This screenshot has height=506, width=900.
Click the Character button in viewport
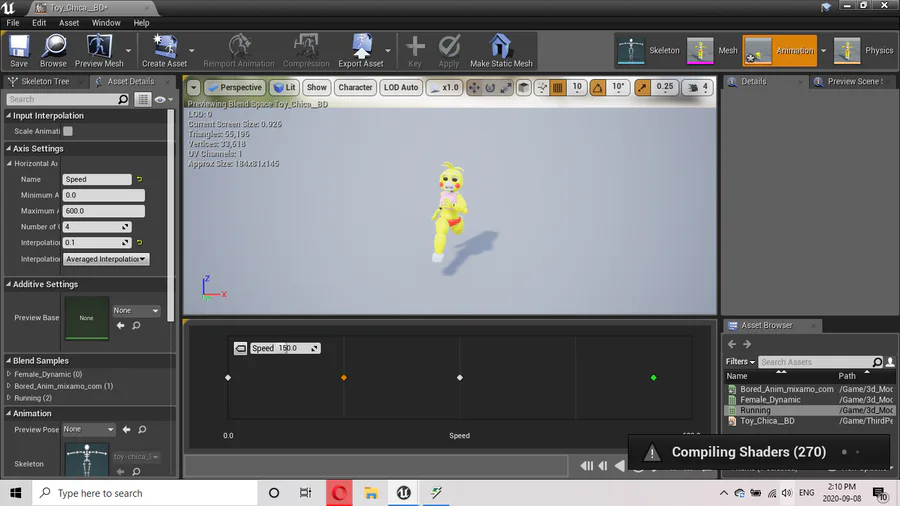coord(355,87)
